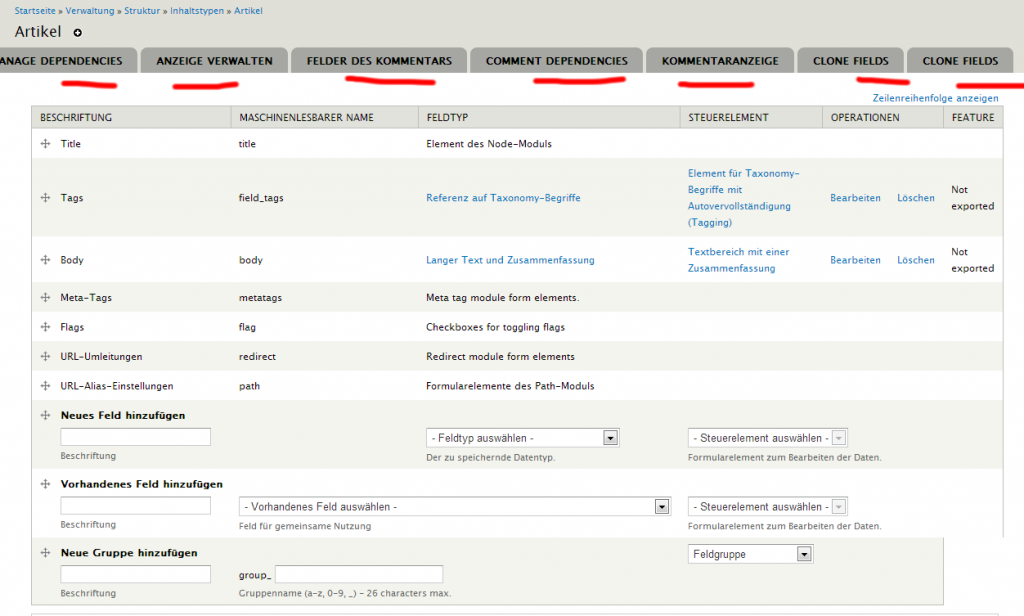
Task: Click the plus icon next to Artikel
Action: pyautogui.click(x=78, y=33)
